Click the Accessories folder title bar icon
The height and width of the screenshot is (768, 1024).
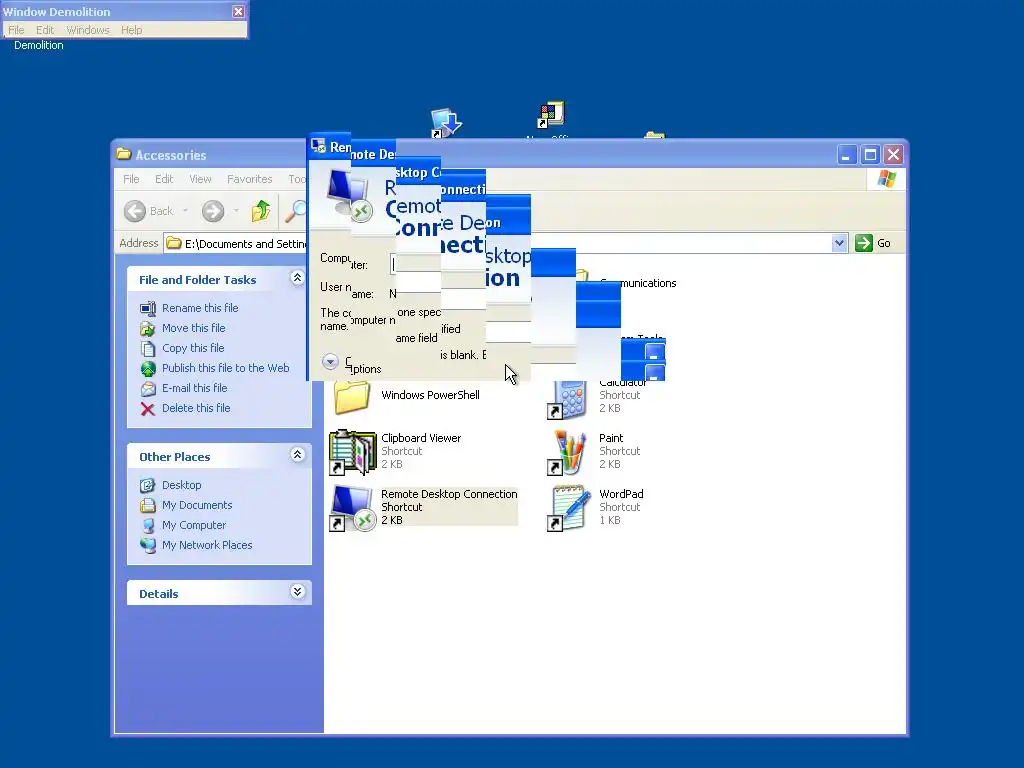pos(123,154)
